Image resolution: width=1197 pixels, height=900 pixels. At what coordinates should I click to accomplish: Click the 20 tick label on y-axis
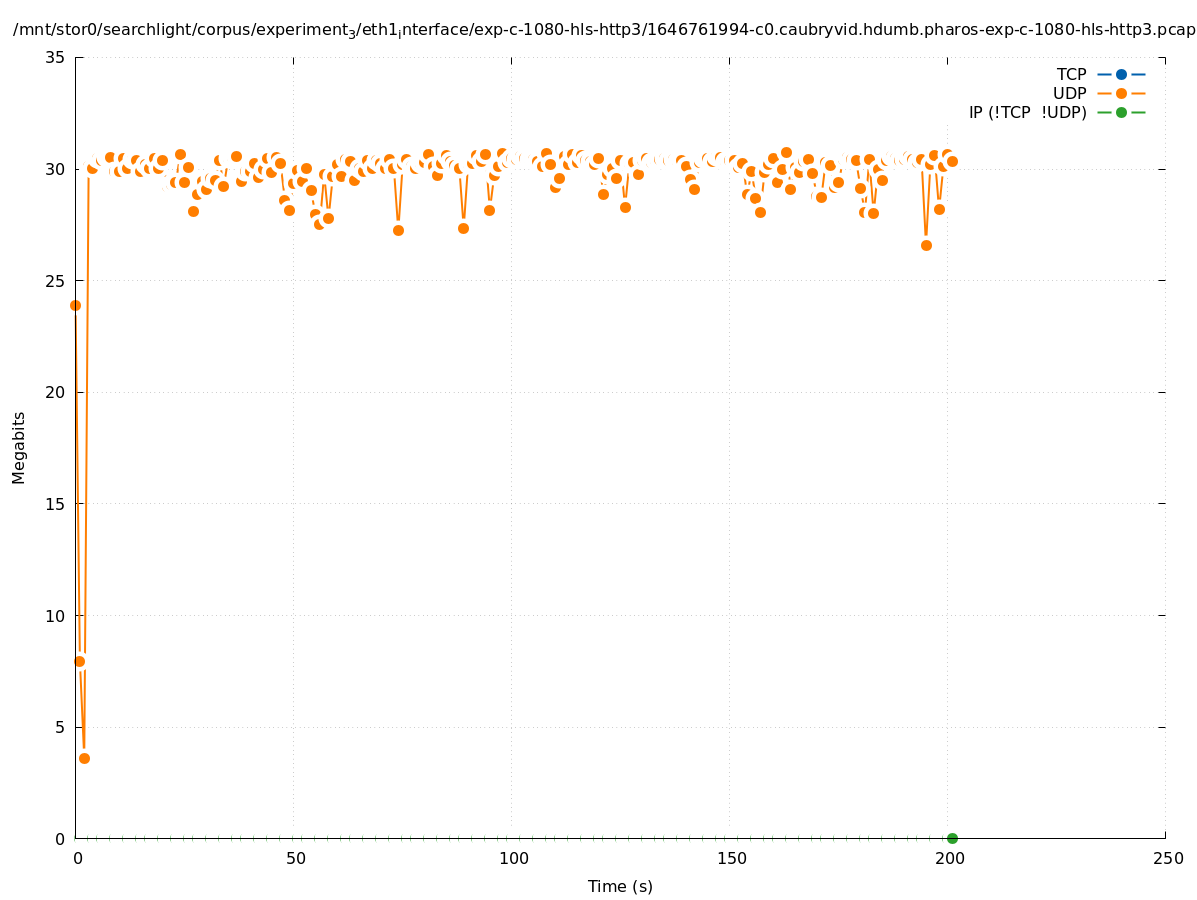pyautogui.click(x=56, y=392)
